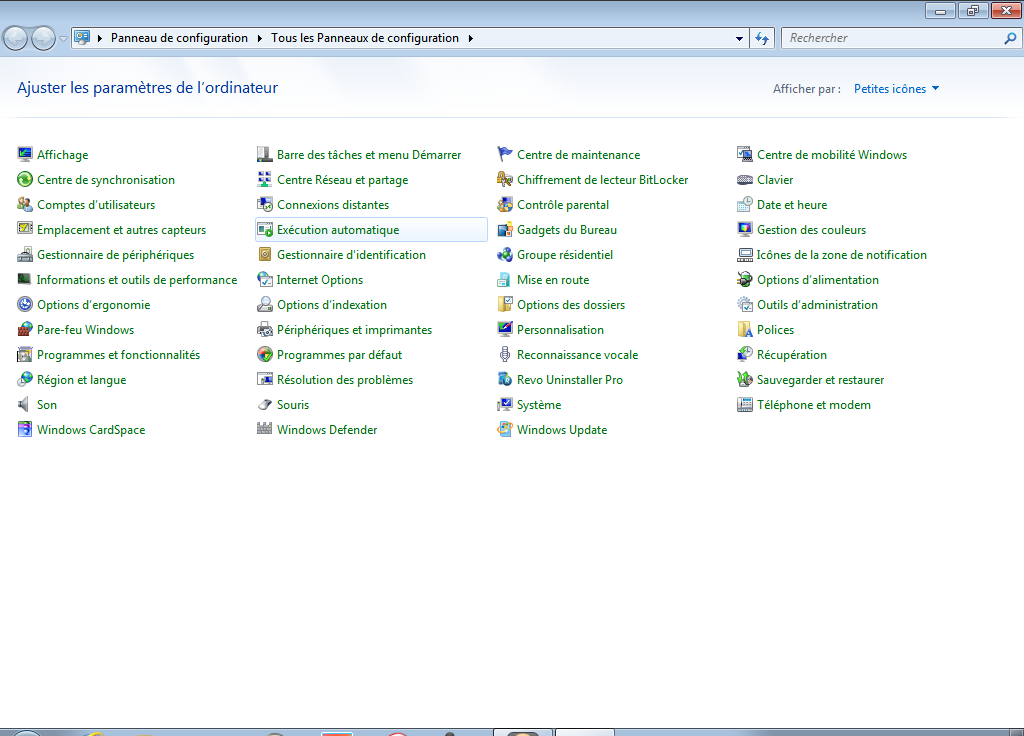Open the Programmes et fonctionnalités link
Image resolution: width=1024 pixels, height=736 pixels.
pyautogui.click(x=118, y=355)
